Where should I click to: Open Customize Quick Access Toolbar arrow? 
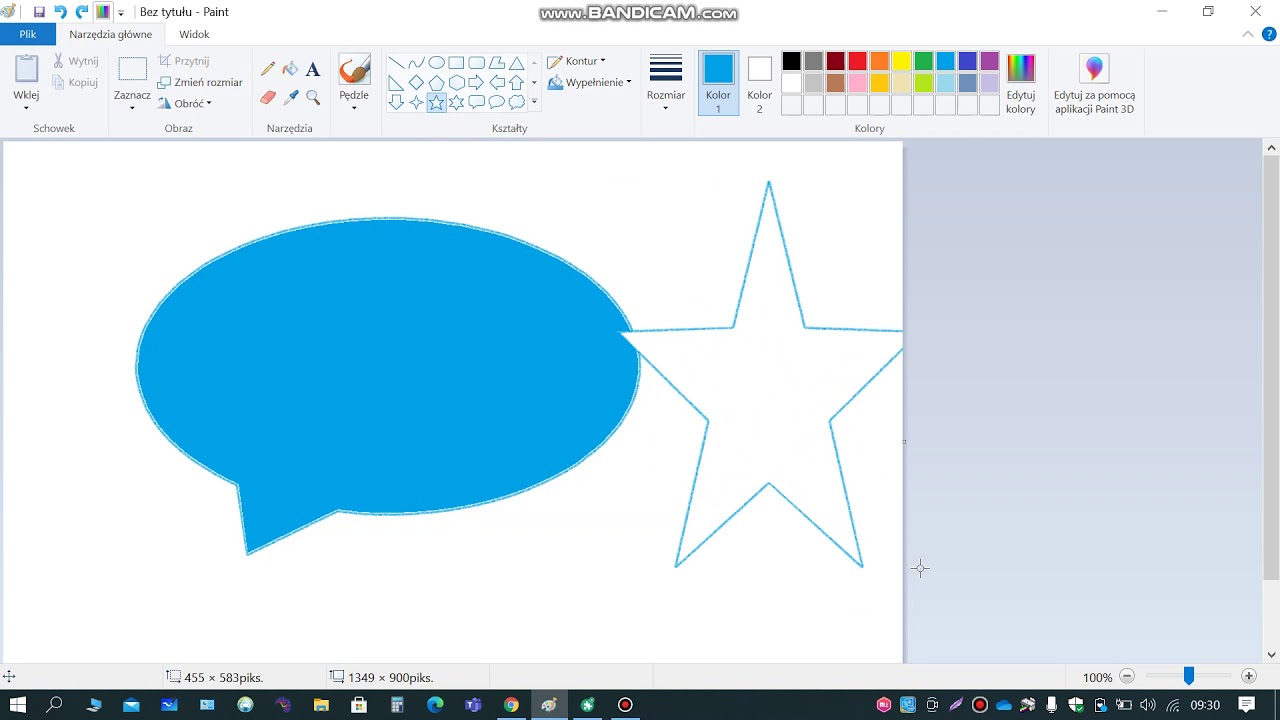[x=121, y=13]
